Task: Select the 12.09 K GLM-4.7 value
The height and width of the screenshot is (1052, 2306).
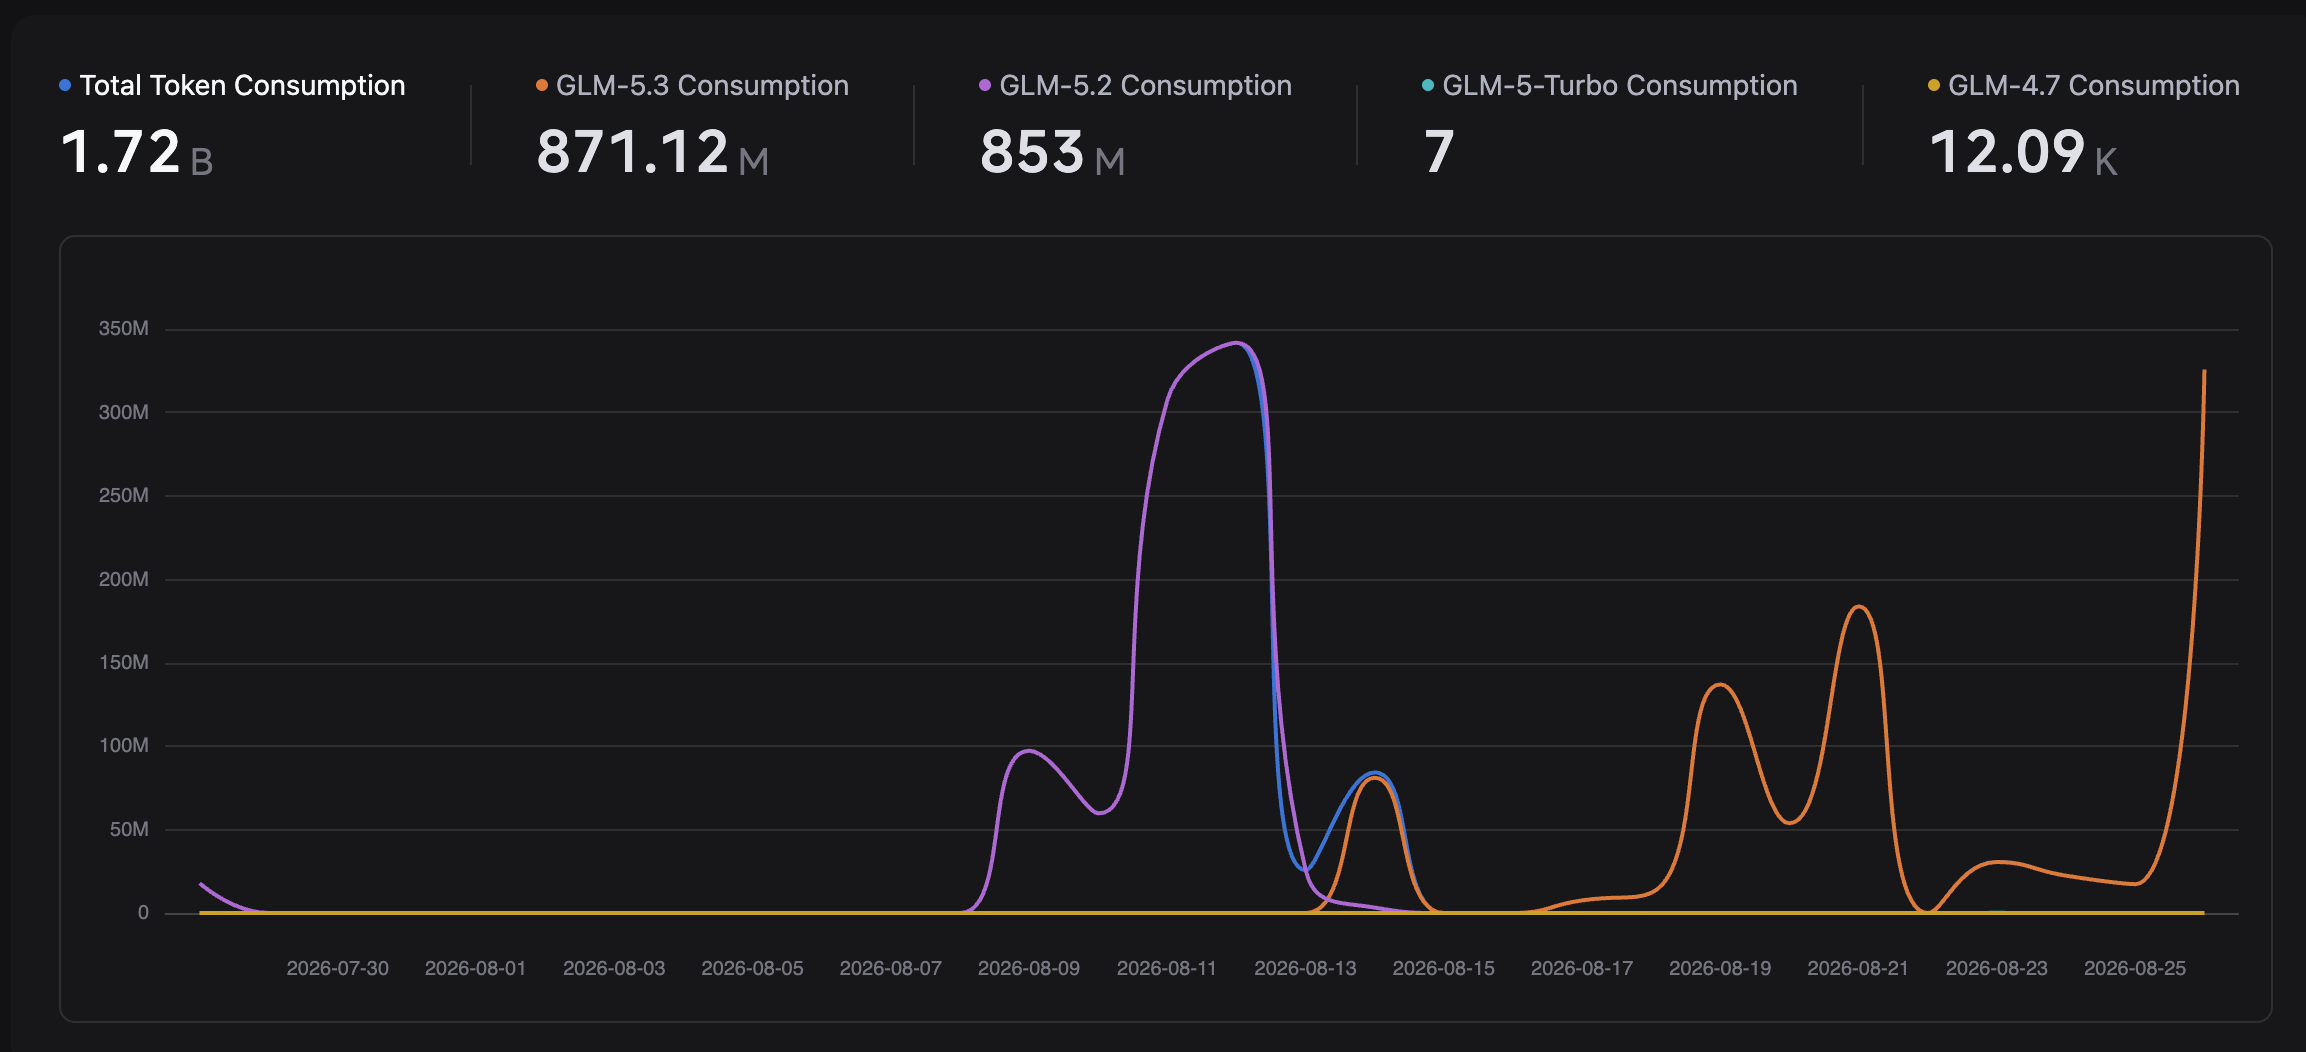Action: (2024, 152)
